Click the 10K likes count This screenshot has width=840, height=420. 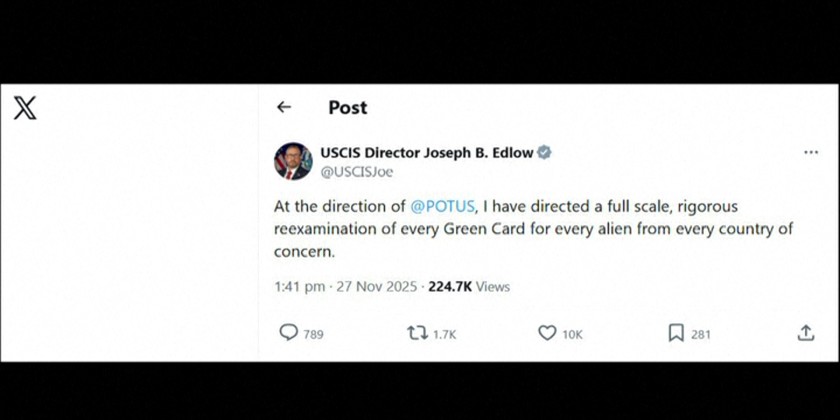[572, 334]
